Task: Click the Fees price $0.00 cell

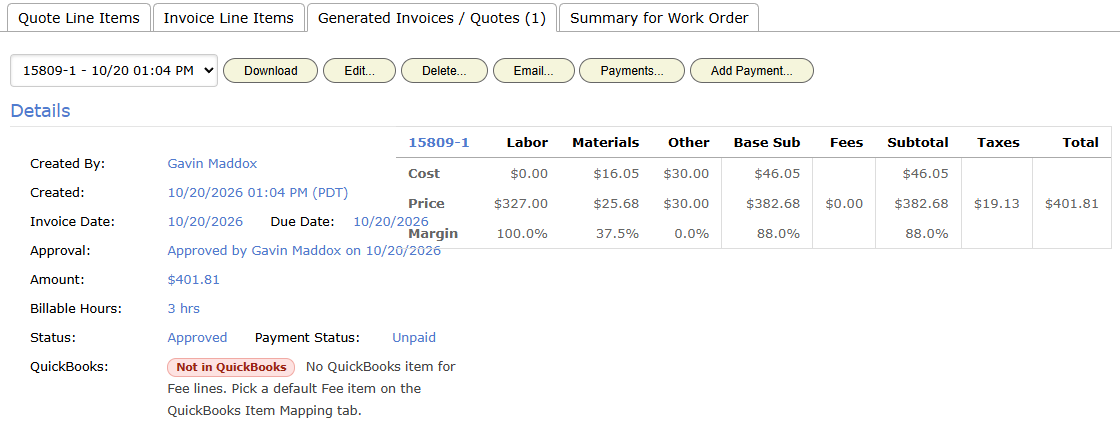Action: coord(844,204)
